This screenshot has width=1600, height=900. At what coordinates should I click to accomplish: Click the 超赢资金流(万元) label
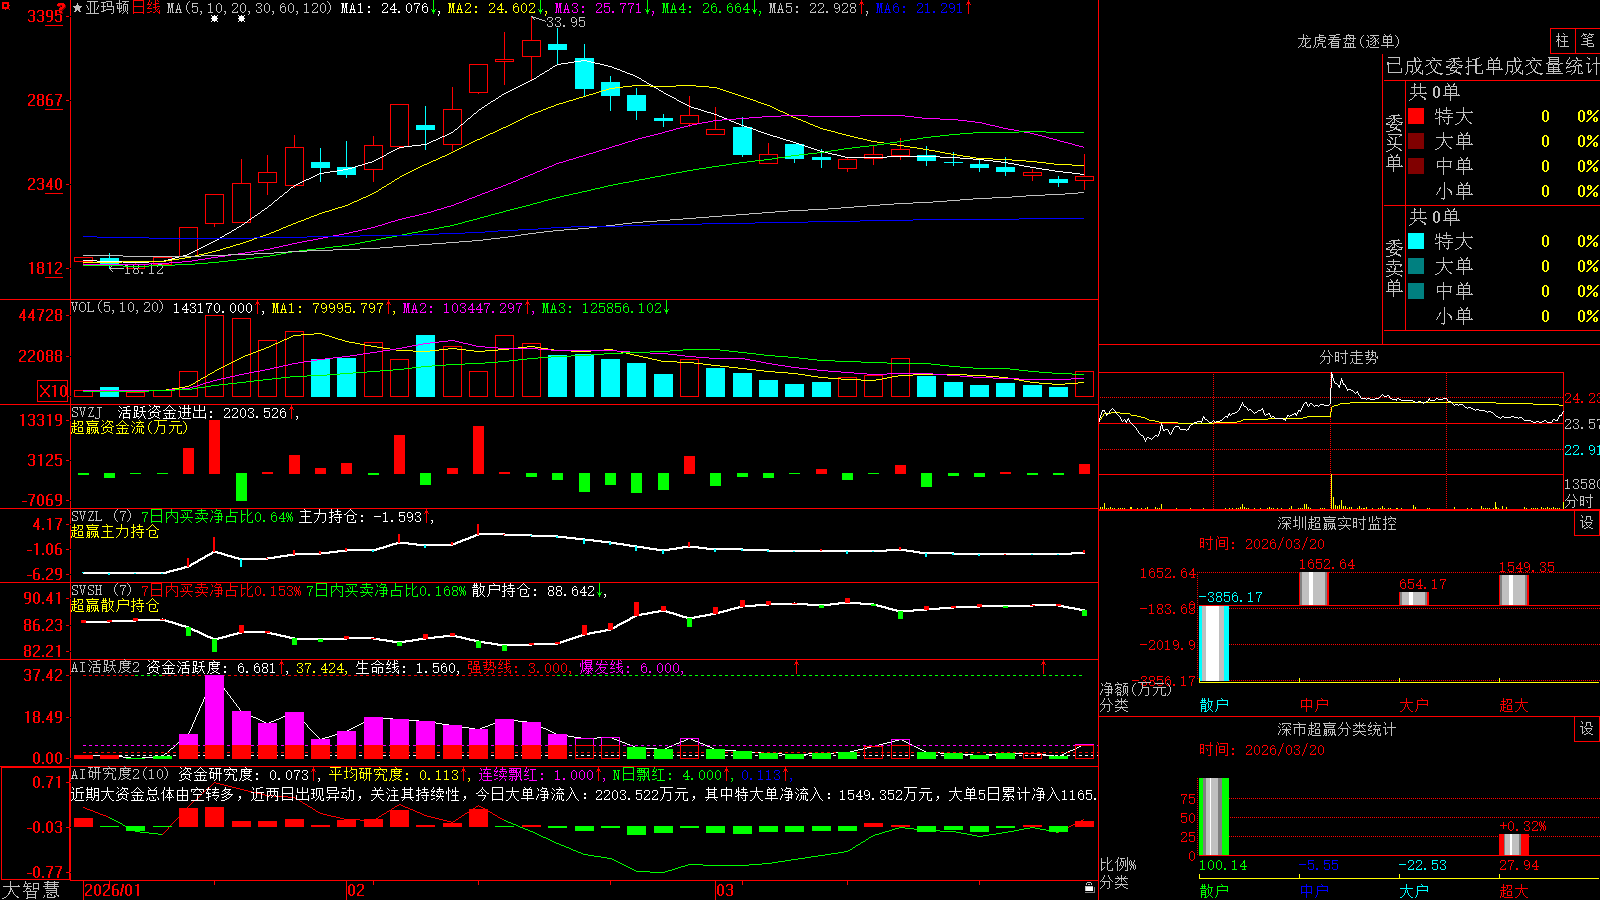tap(129, 427)
